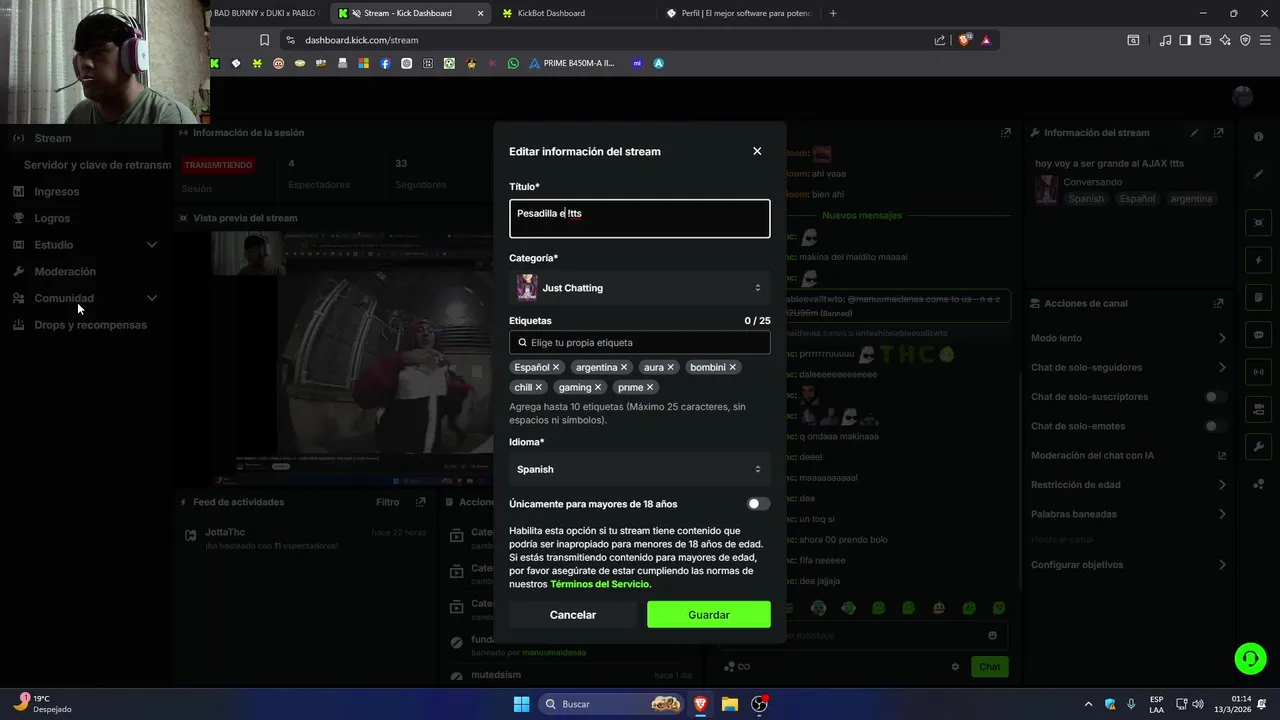Click the chat bubble icon in the right rail

tap(1259, 335)
